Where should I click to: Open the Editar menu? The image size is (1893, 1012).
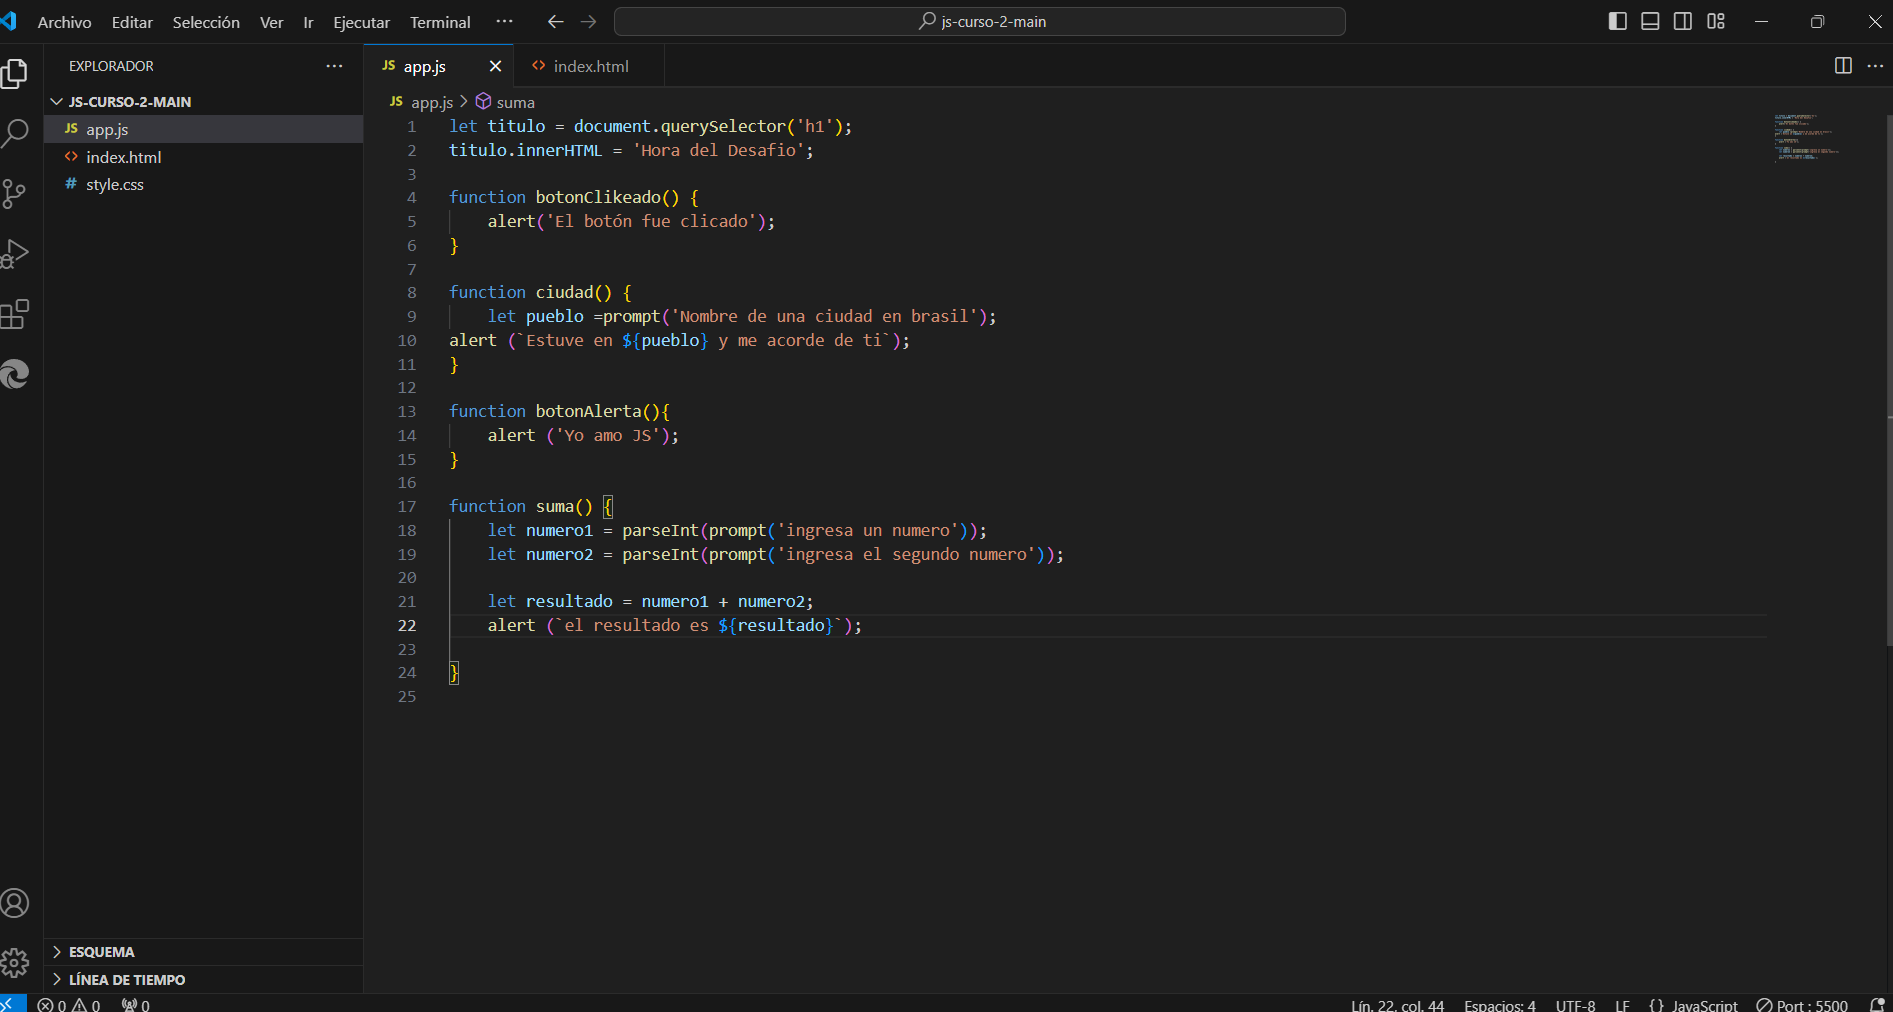132,22
